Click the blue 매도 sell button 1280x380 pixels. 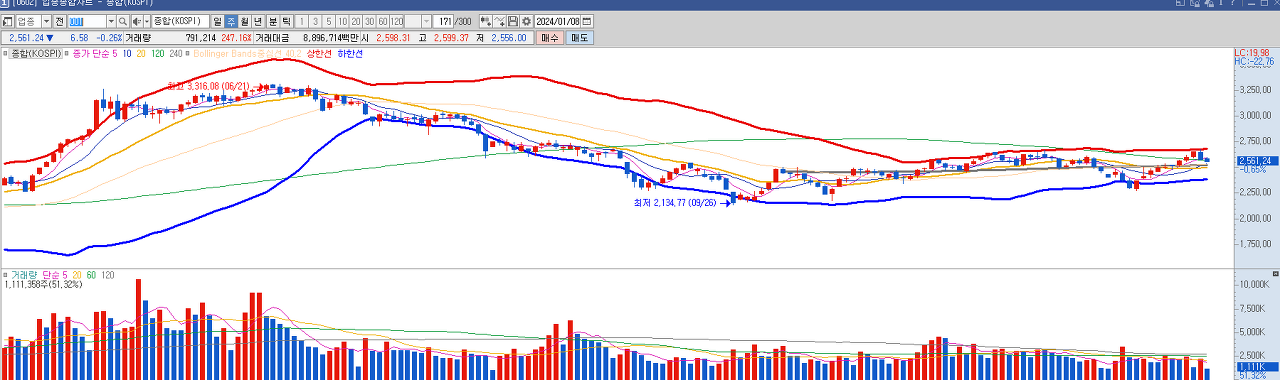[x=580, y=37]
